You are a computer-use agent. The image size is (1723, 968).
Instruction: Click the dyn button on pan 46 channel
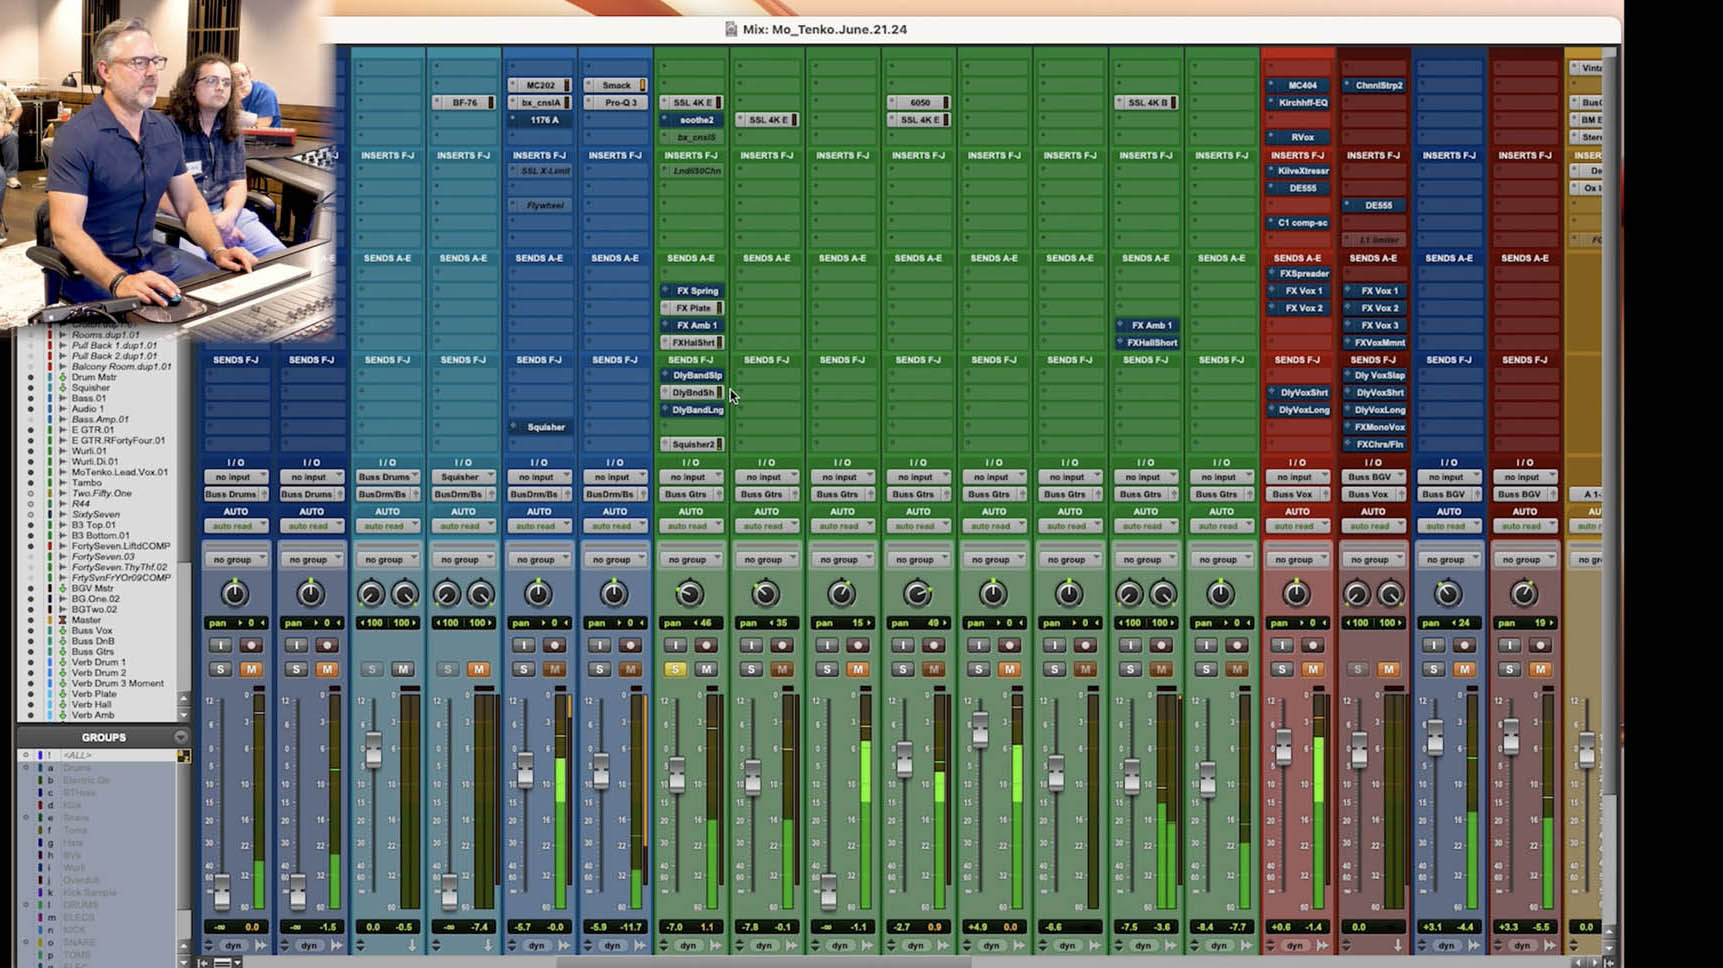point(688,945)
